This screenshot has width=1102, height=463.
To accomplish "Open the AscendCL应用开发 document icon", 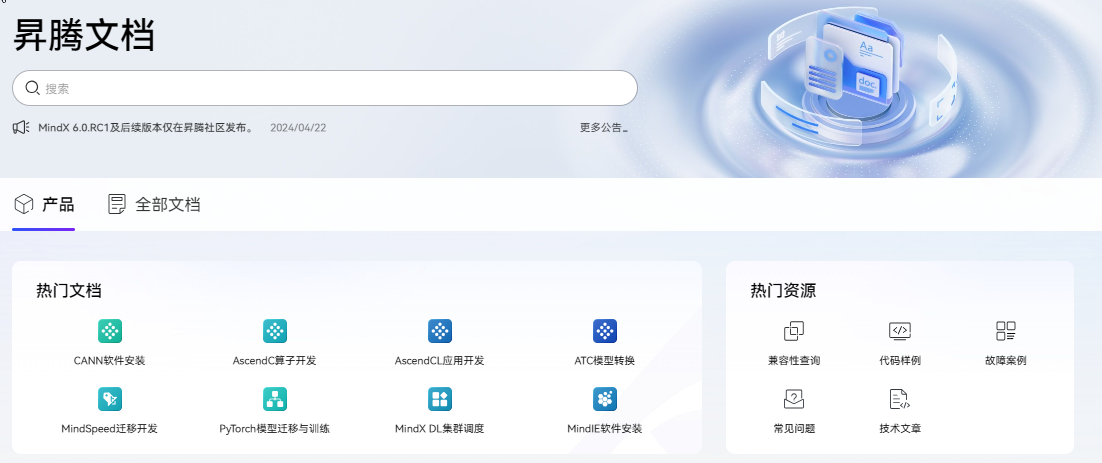I will (440, 331).
